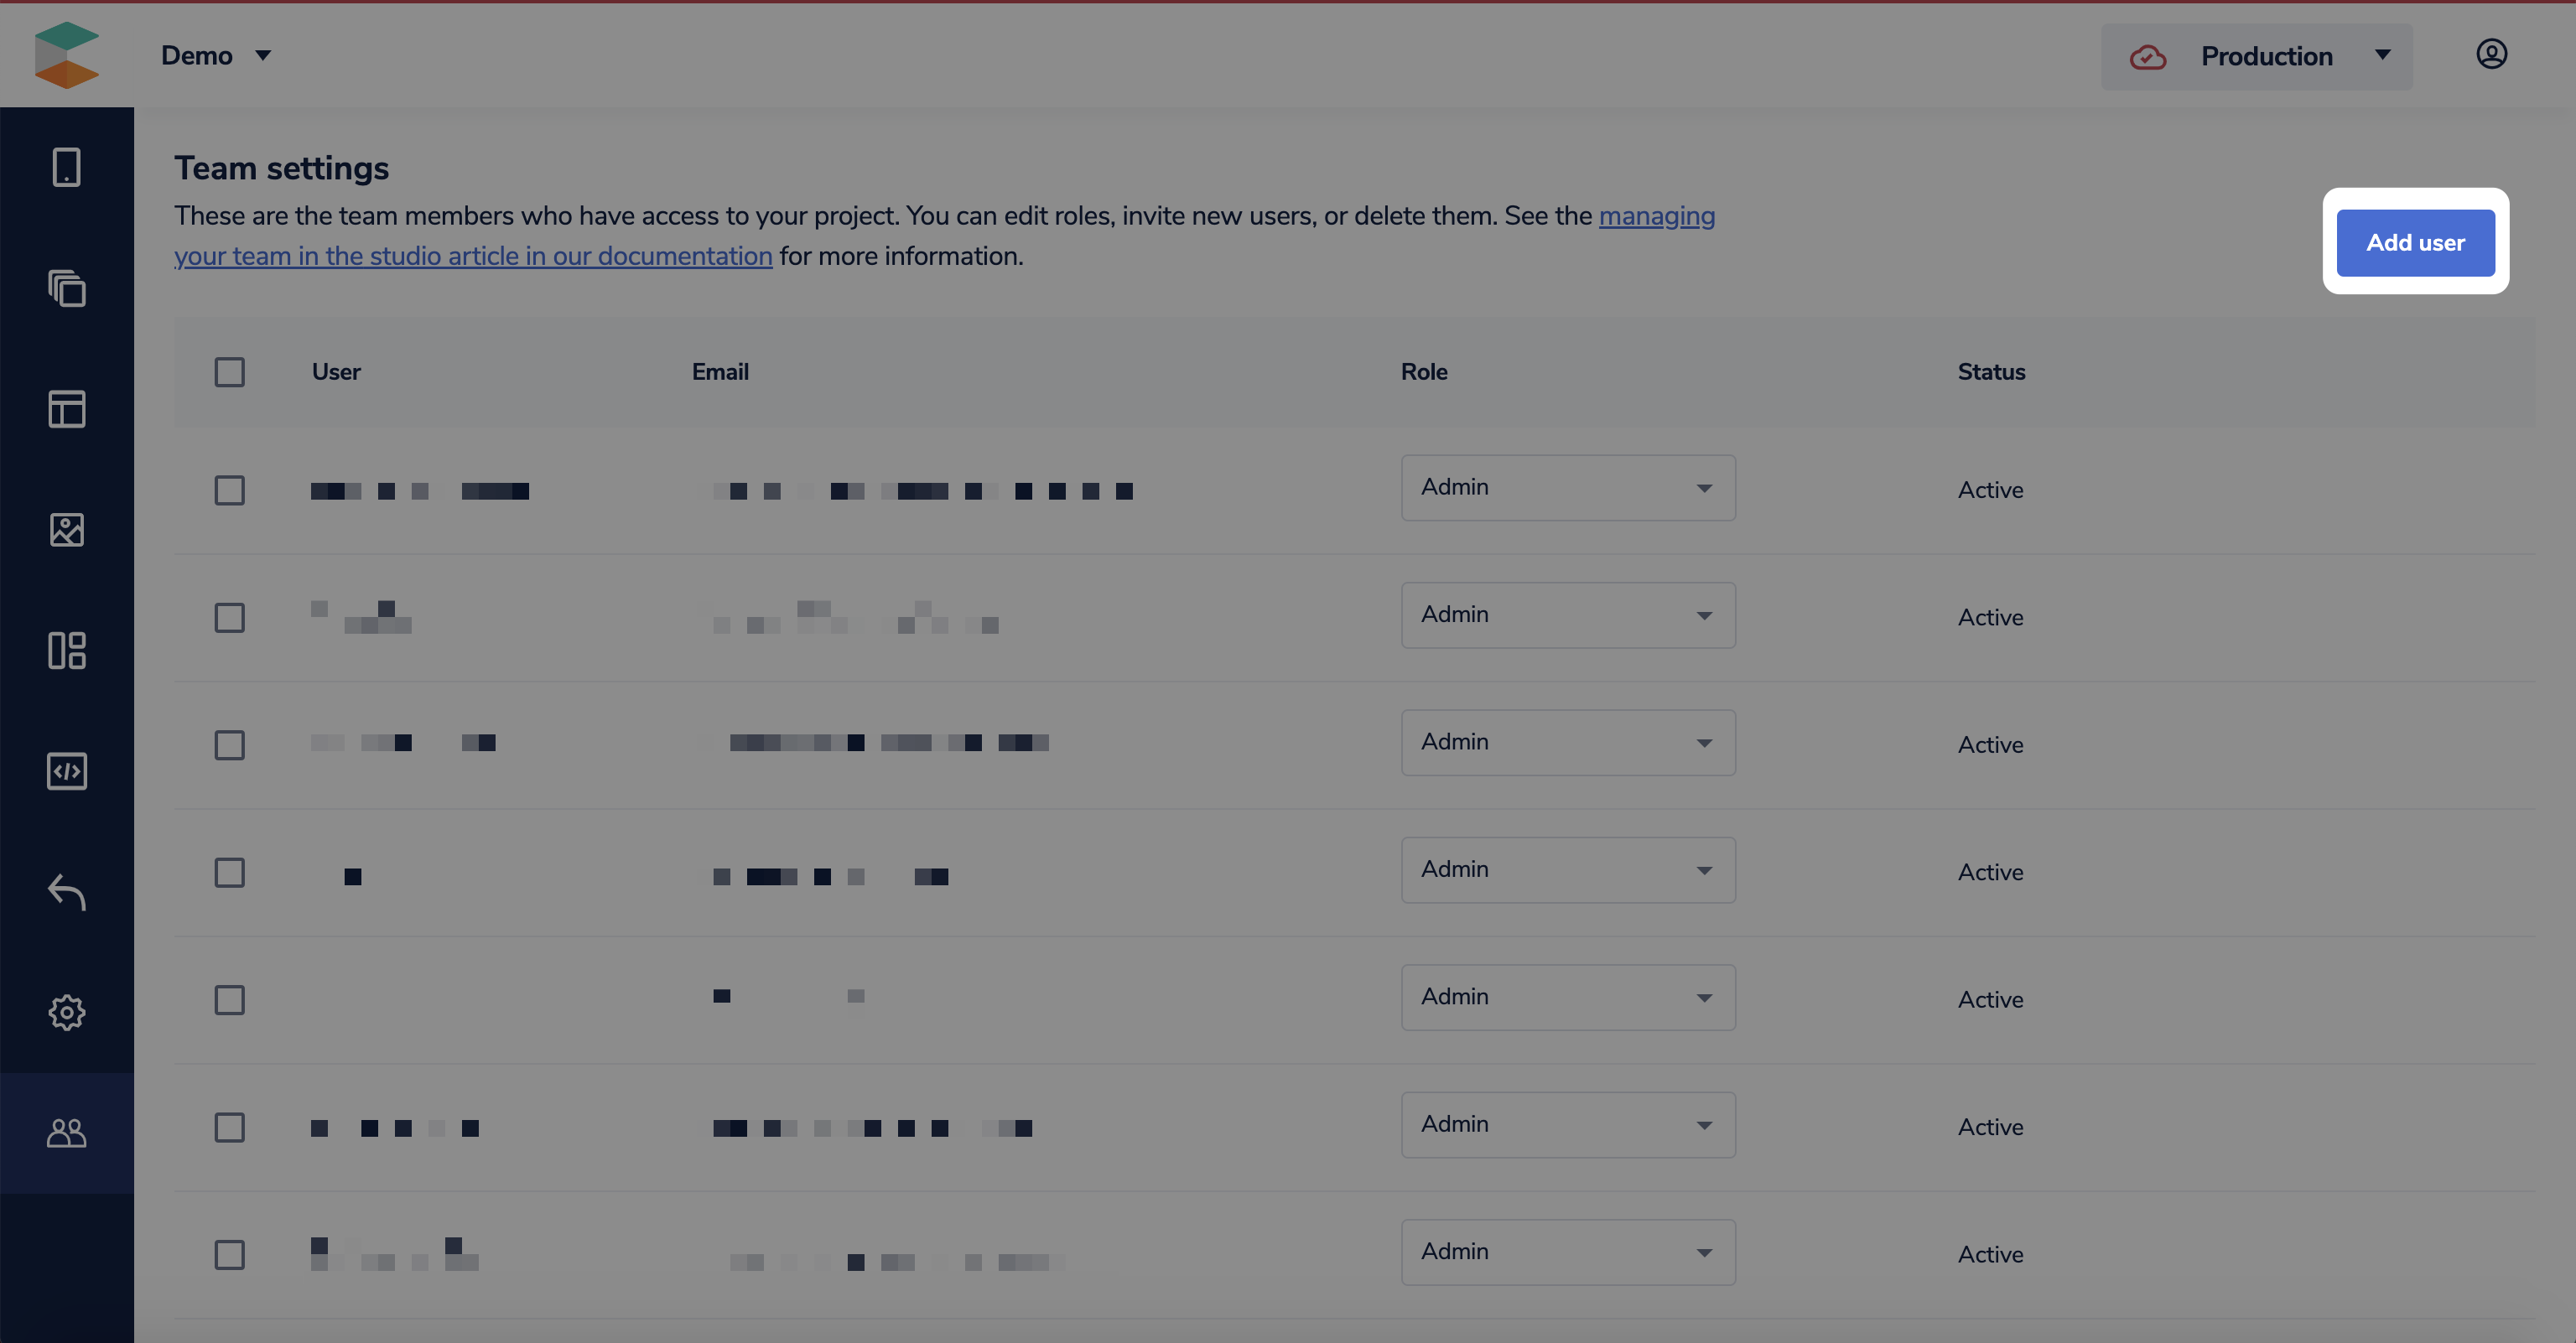Screen dimensions: 2576x1343
Task: Open the image media library icon
Action: 66,530
